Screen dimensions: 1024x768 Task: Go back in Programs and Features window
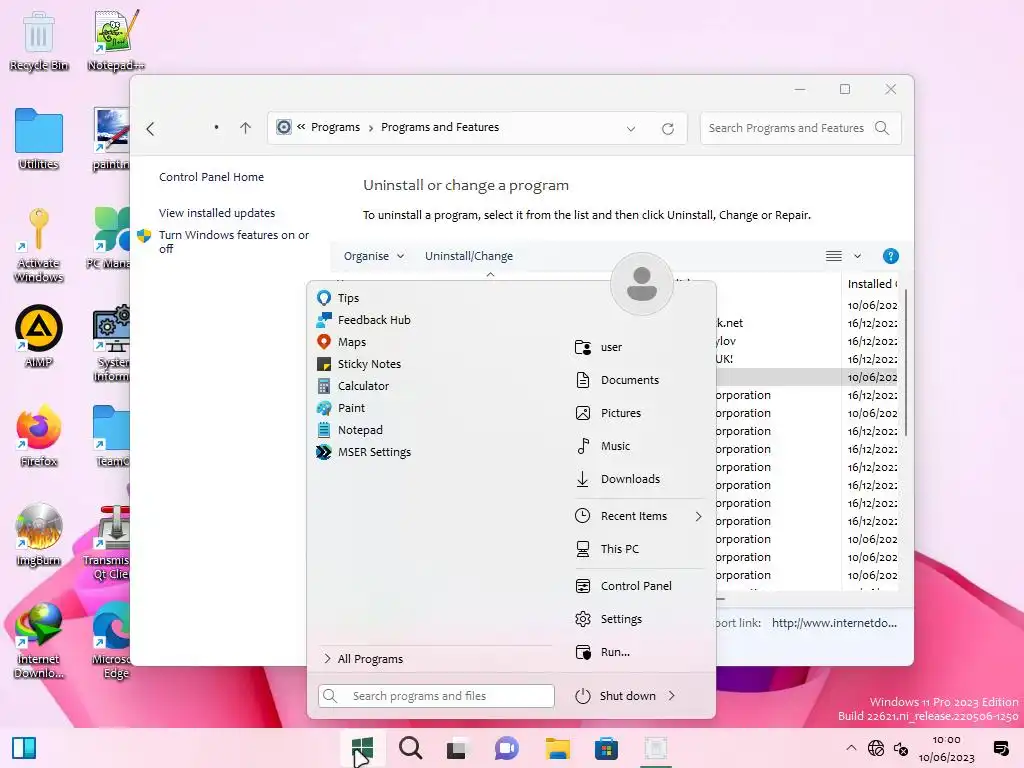[x=151, y=129]
